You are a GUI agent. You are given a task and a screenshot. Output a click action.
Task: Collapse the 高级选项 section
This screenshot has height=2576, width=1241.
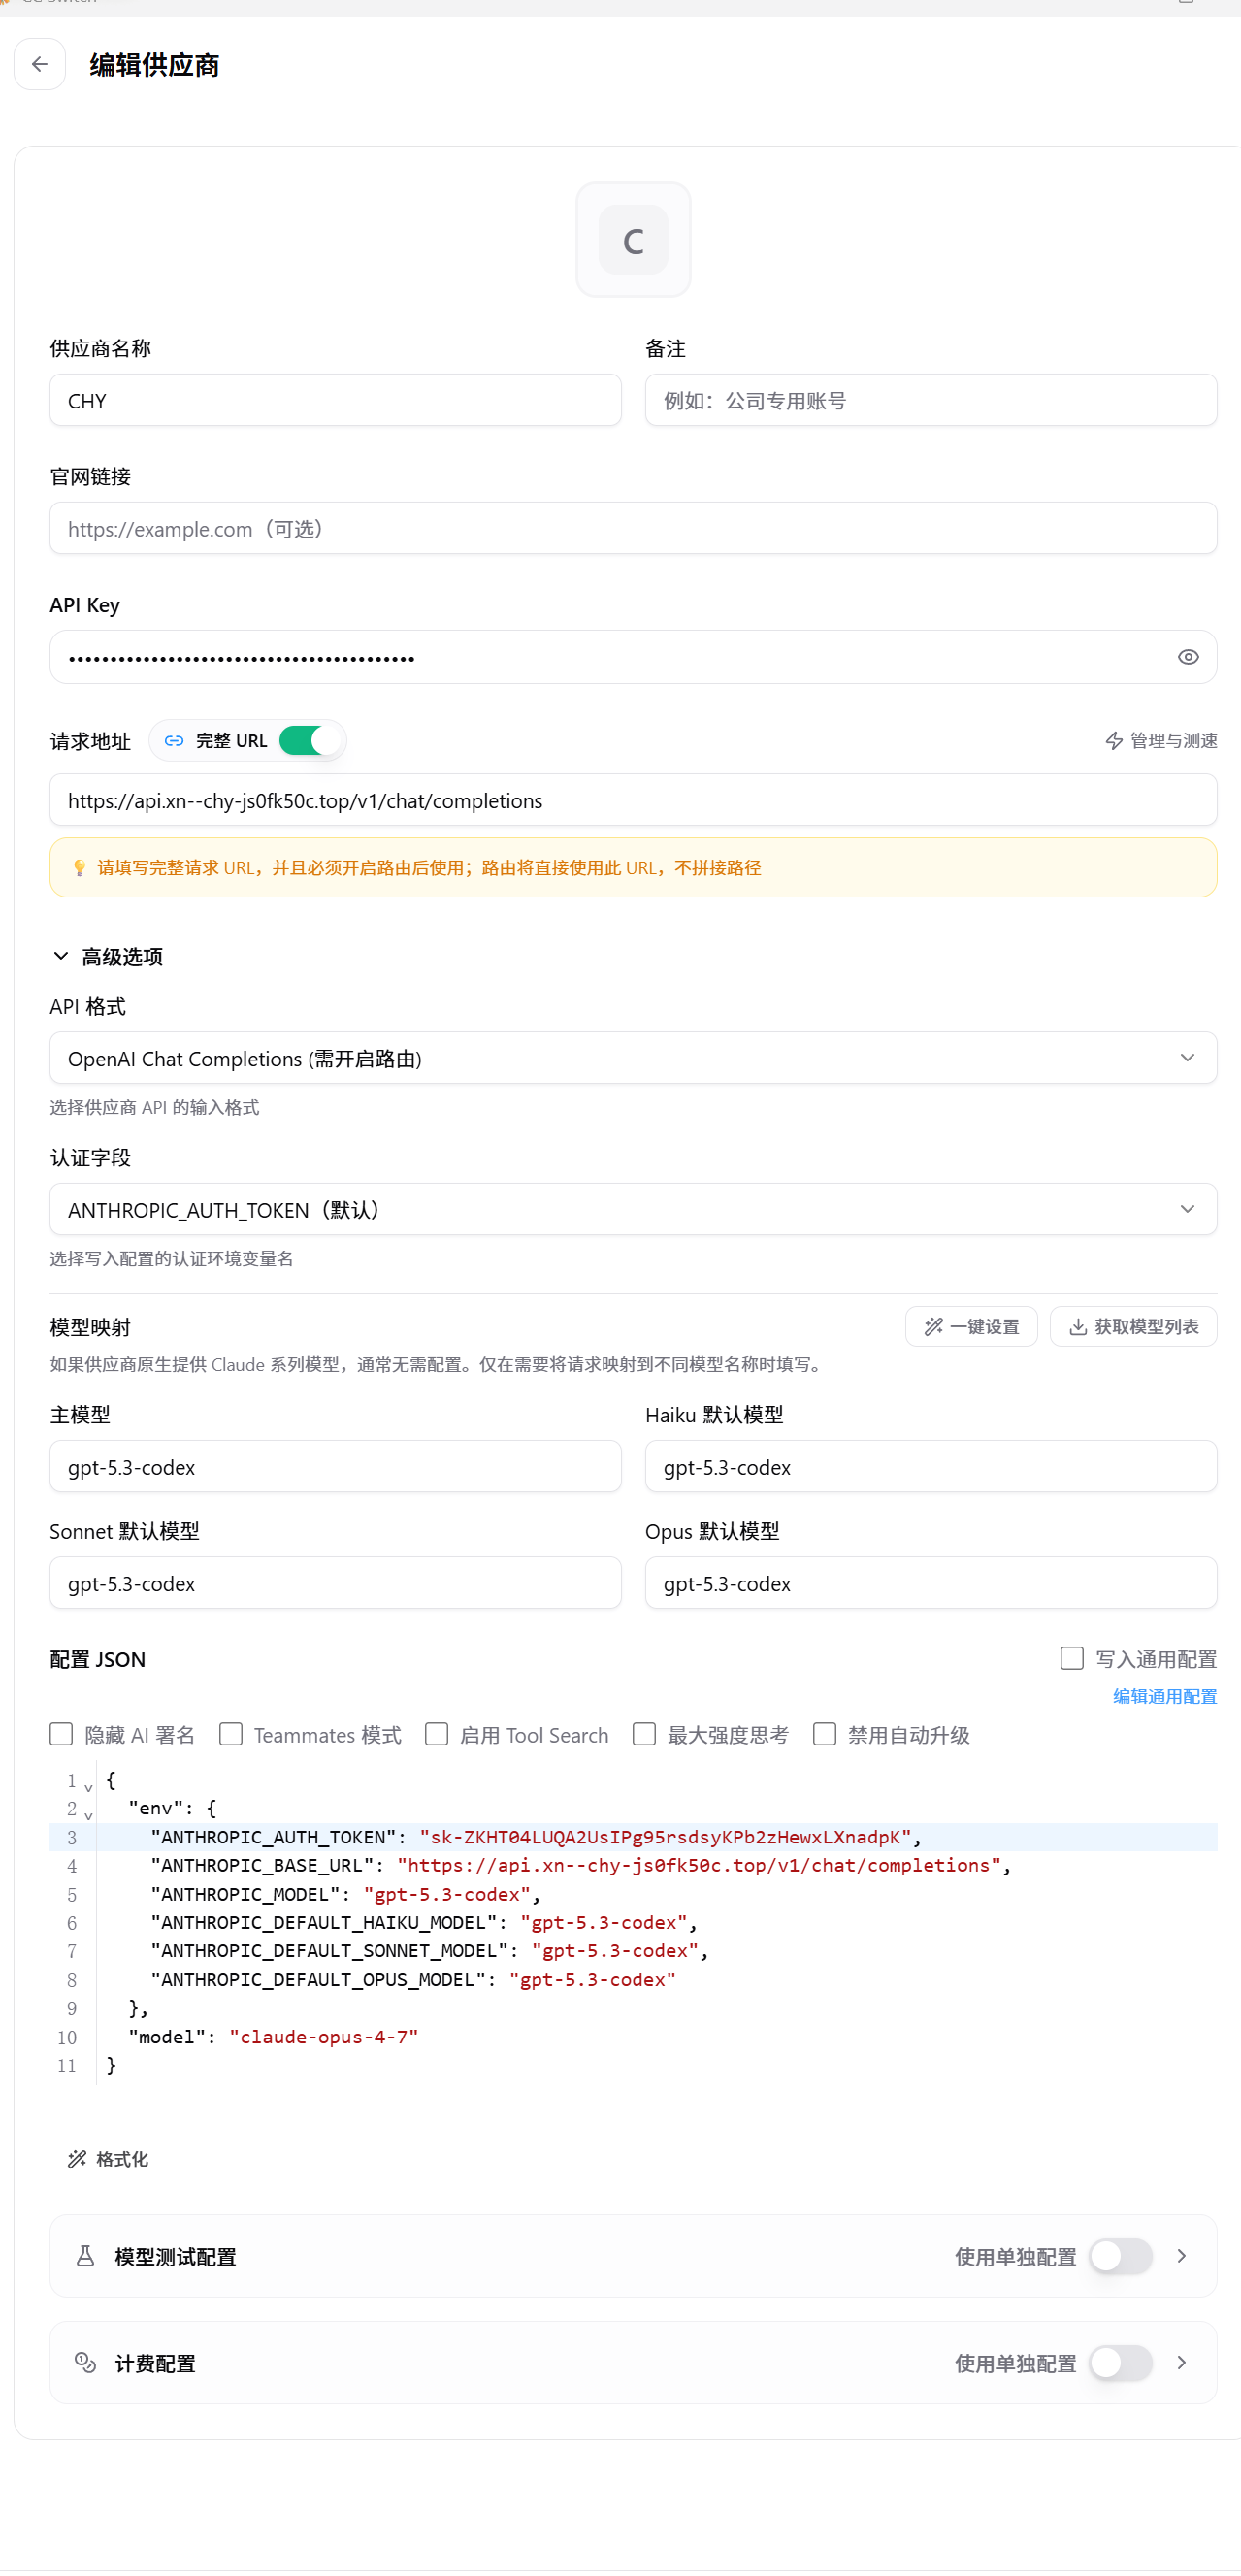[x=106, y=957]
